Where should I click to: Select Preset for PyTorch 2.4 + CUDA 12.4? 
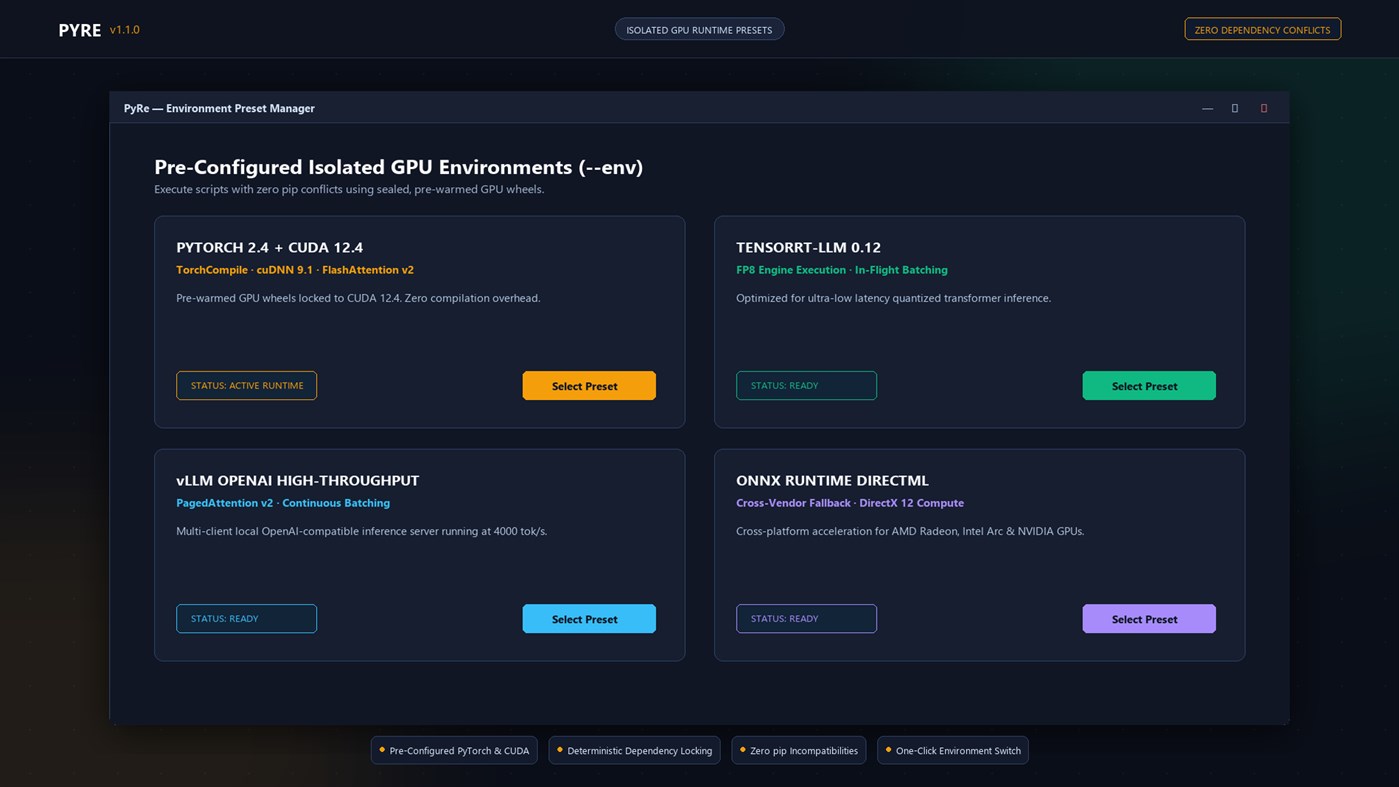[589, 386]
